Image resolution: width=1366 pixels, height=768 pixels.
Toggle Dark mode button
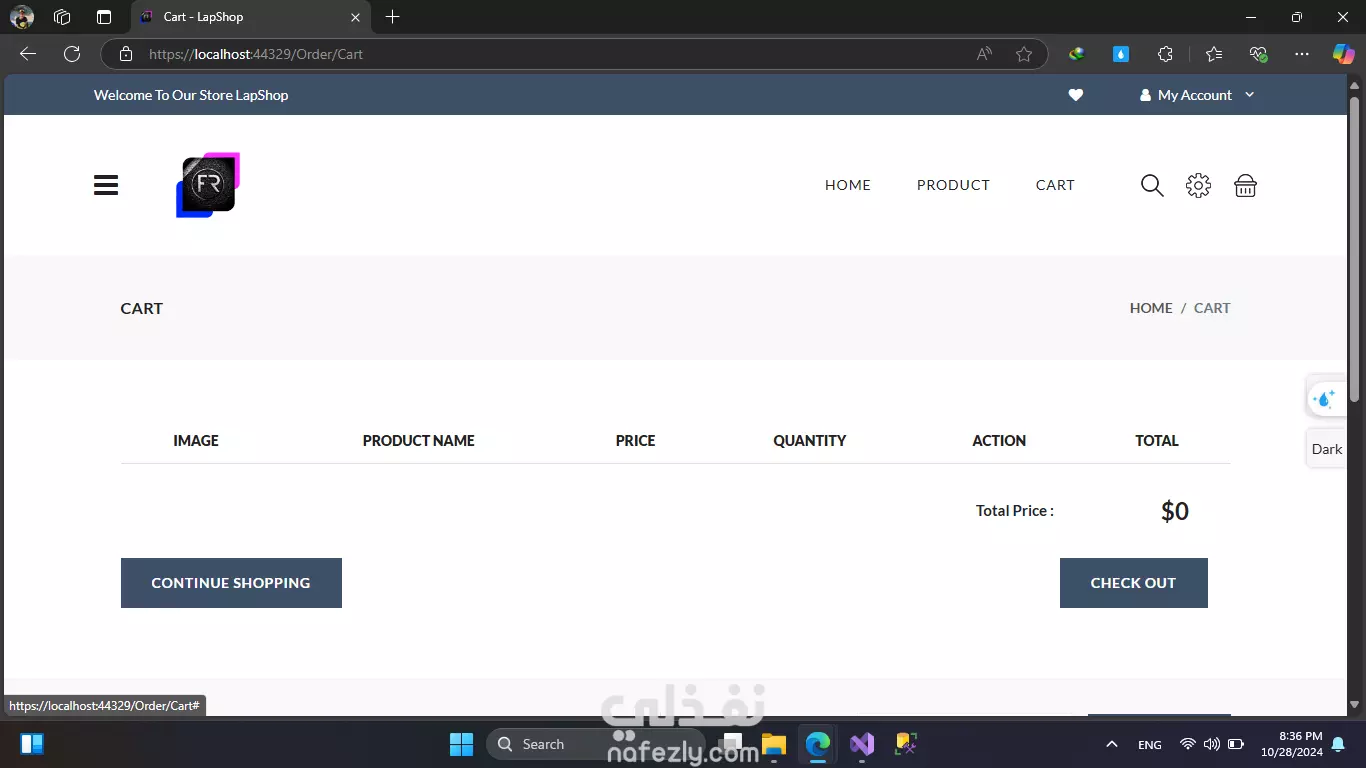point(1326,449)
